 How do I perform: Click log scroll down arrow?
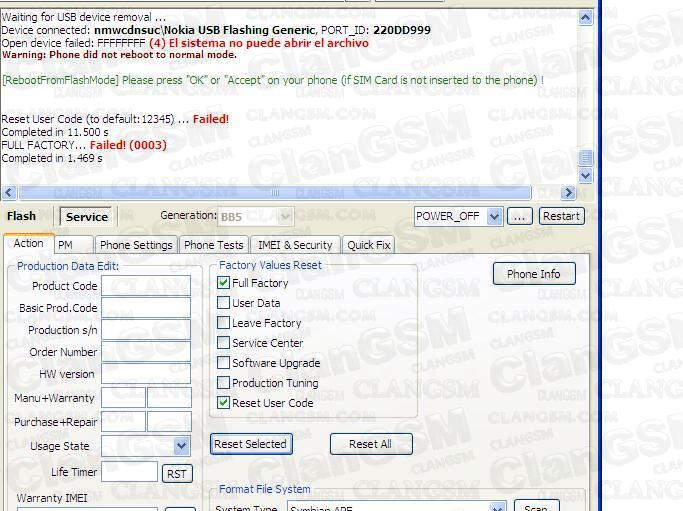[x=585, y=175]
